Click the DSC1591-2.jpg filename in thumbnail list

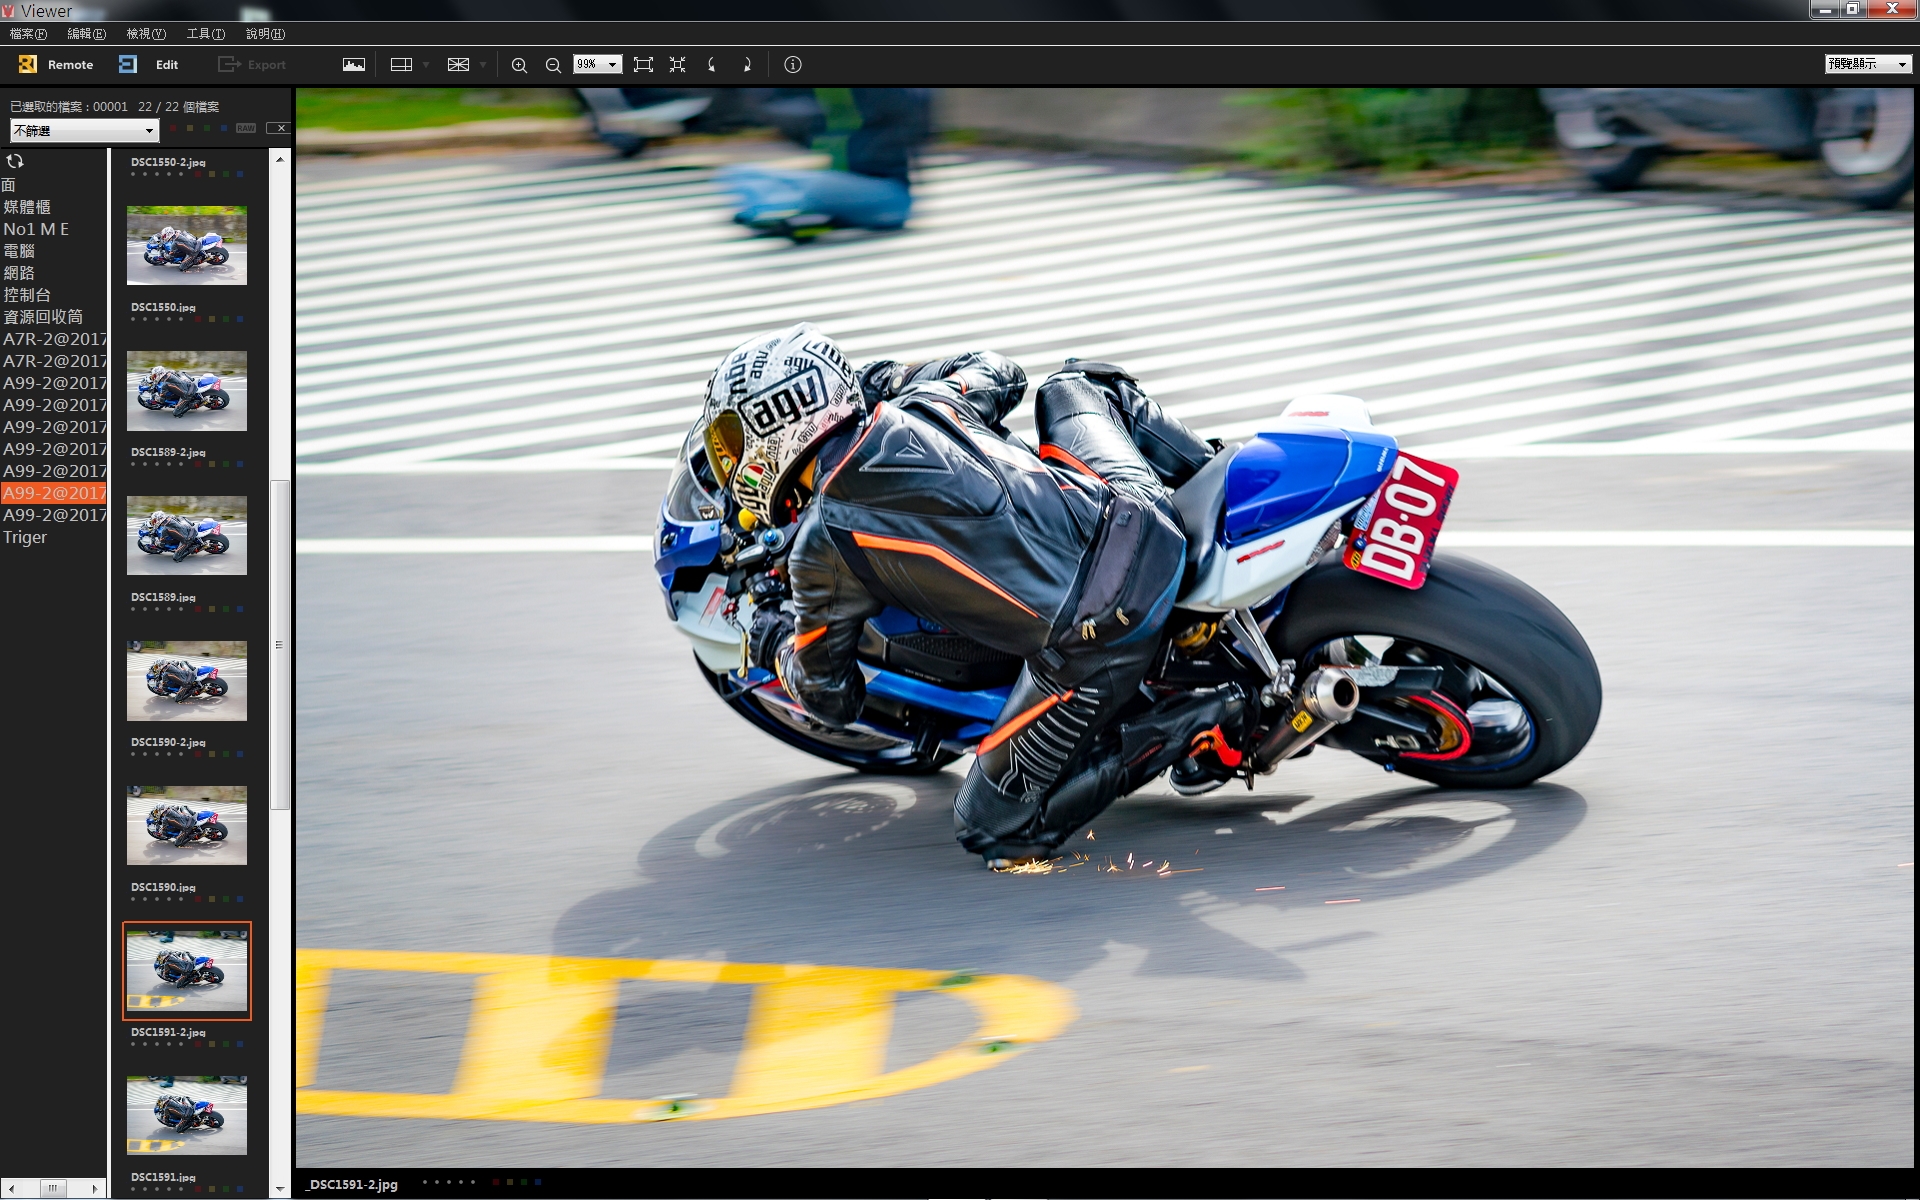[168, 1032]
